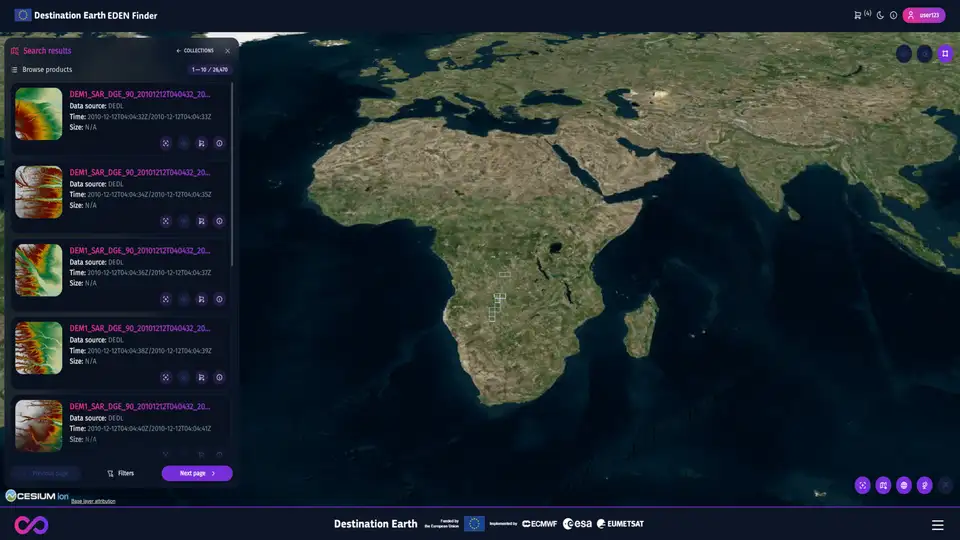Add the first product to cart
The width and height of the screenshot is (960, 540).
coord(201,143)
